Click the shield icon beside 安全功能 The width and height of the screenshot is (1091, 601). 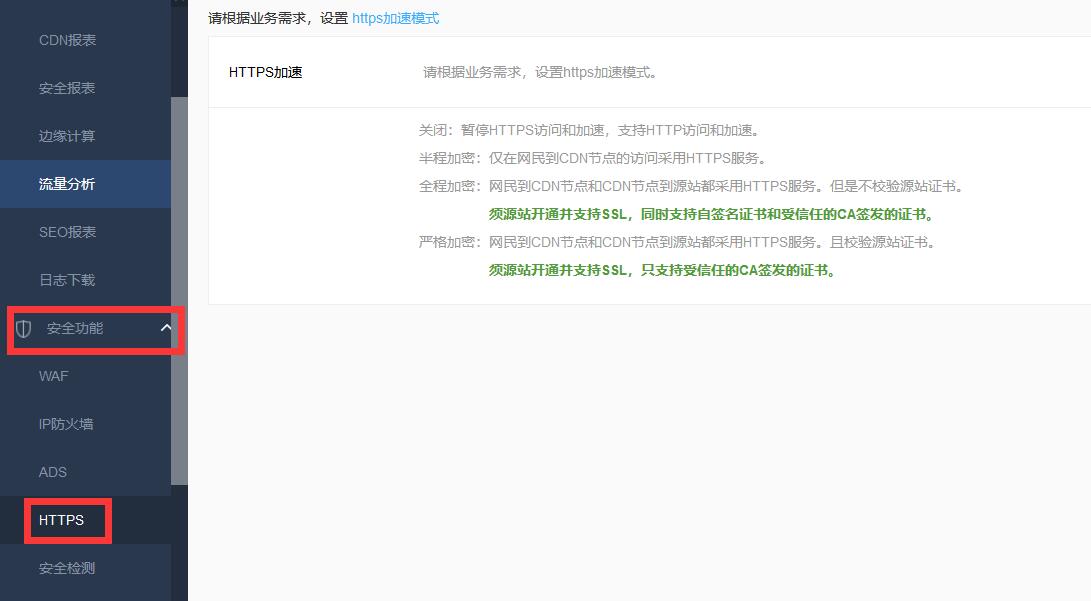tap(24, 329)
